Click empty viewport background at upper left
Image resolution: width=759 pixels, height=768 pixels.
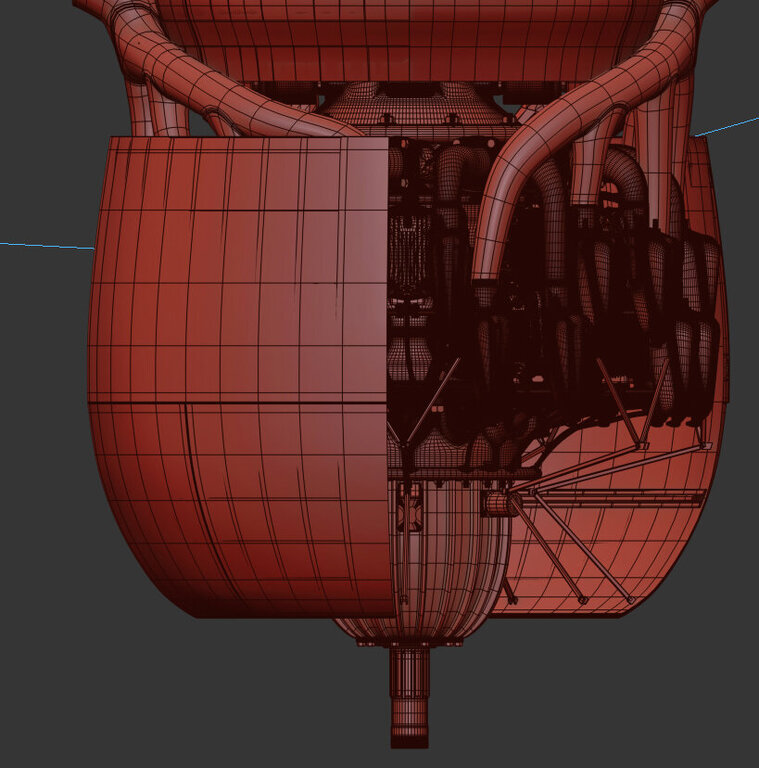[x=40, y=60]
